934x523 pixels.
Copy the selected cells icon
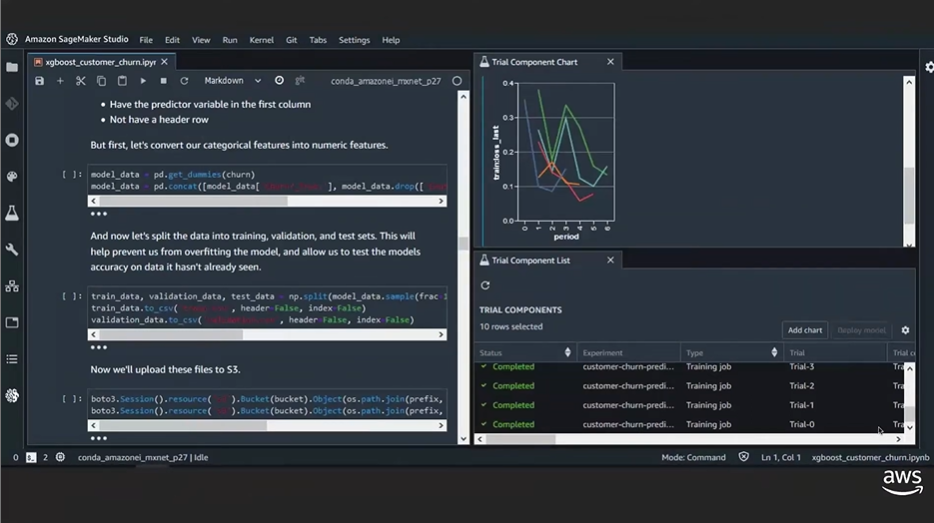tap(101, 81)
